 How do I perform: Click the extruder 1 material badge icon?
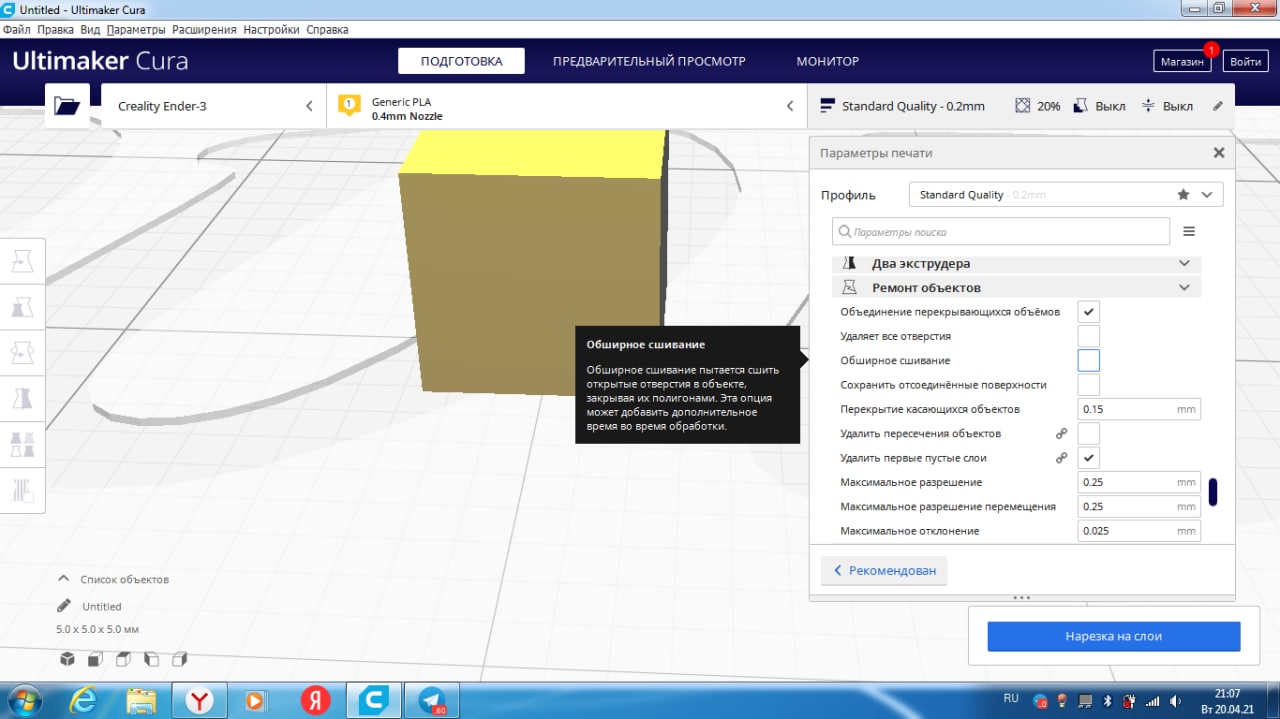click(349, 105)
